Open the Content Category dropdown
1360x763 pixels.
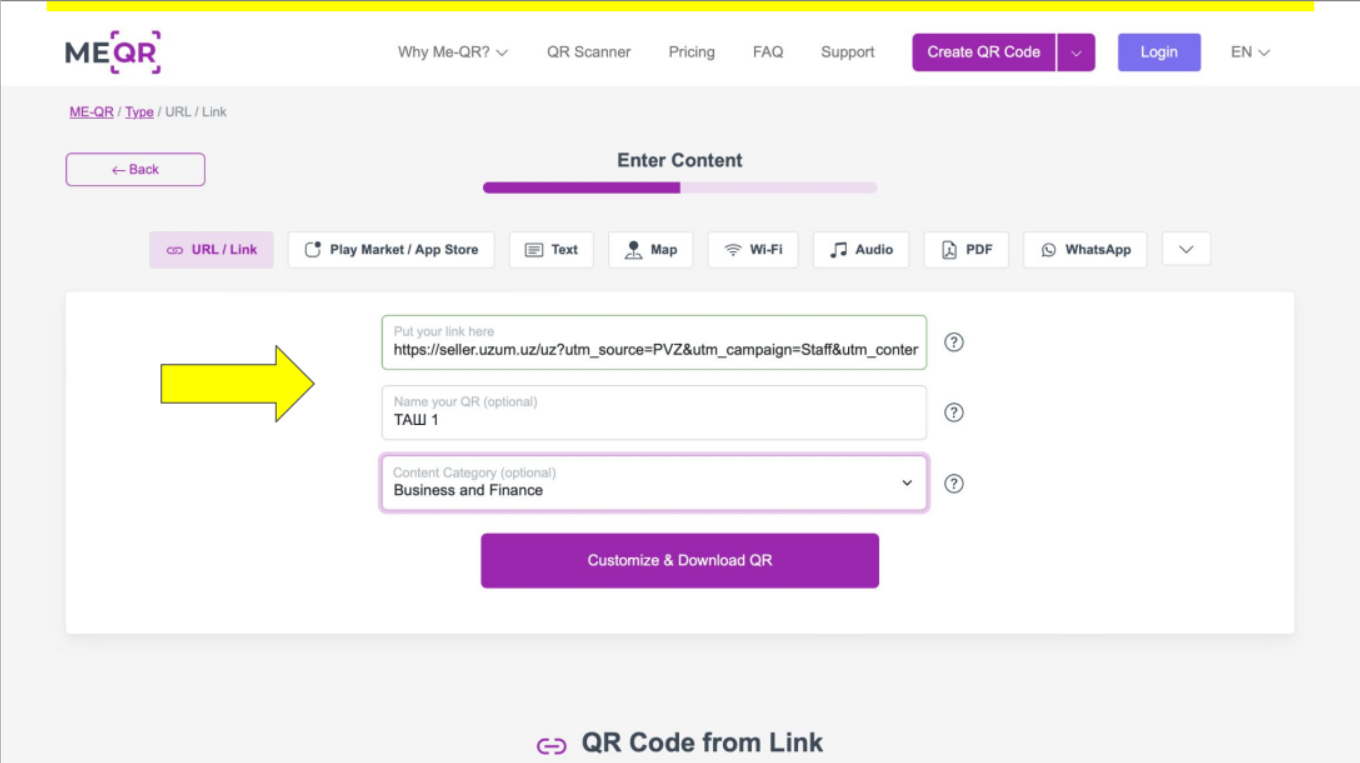point(654,484)
